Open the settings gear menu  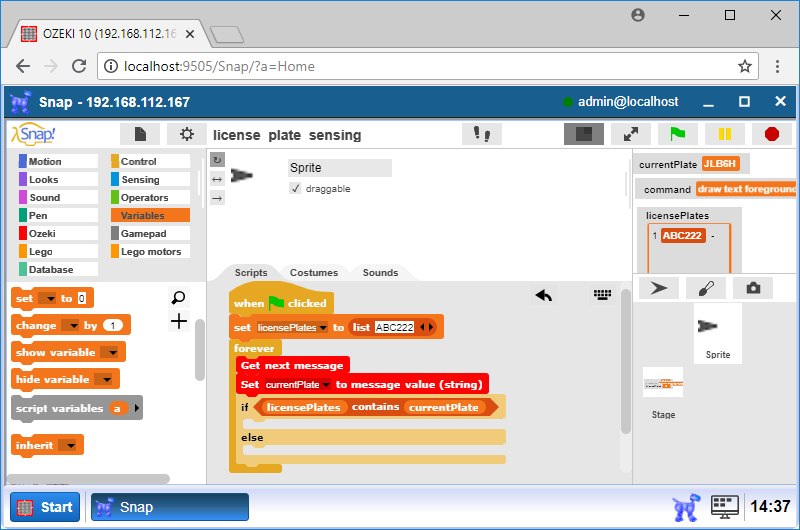[187, 134]
